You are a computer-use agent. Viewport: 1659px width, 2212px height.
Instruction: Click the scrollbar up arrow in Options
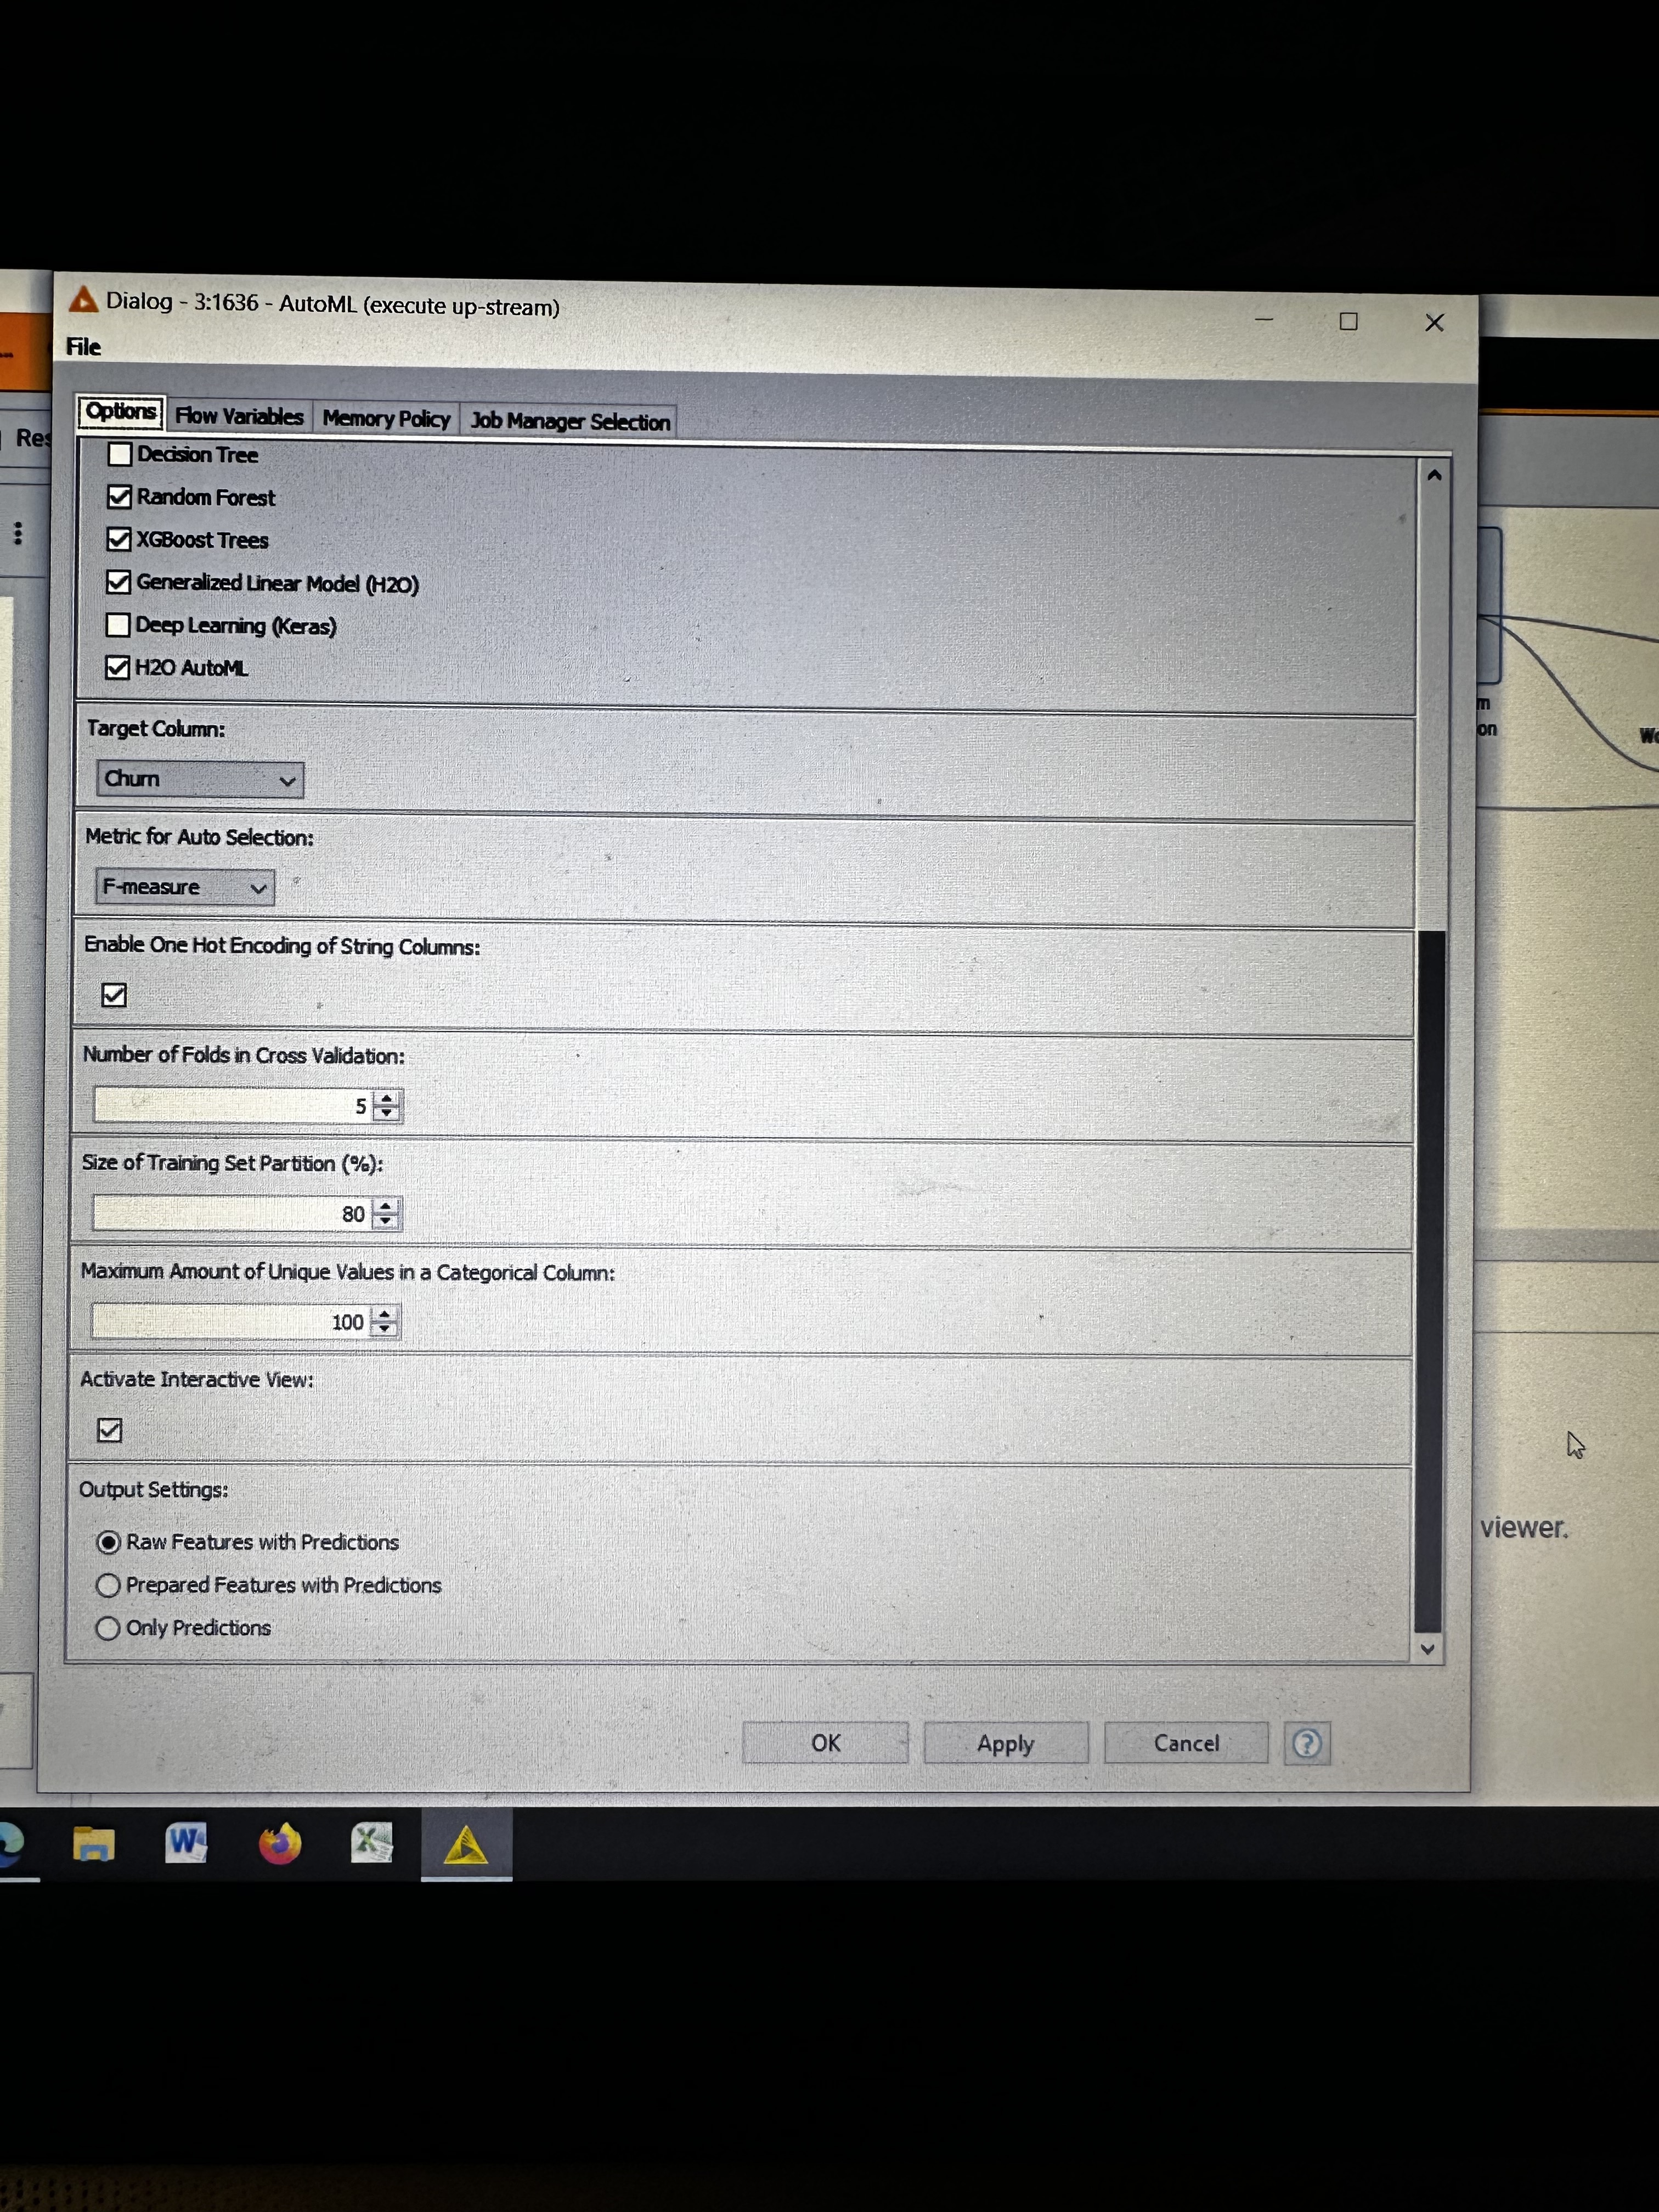tap(1434, 476)
